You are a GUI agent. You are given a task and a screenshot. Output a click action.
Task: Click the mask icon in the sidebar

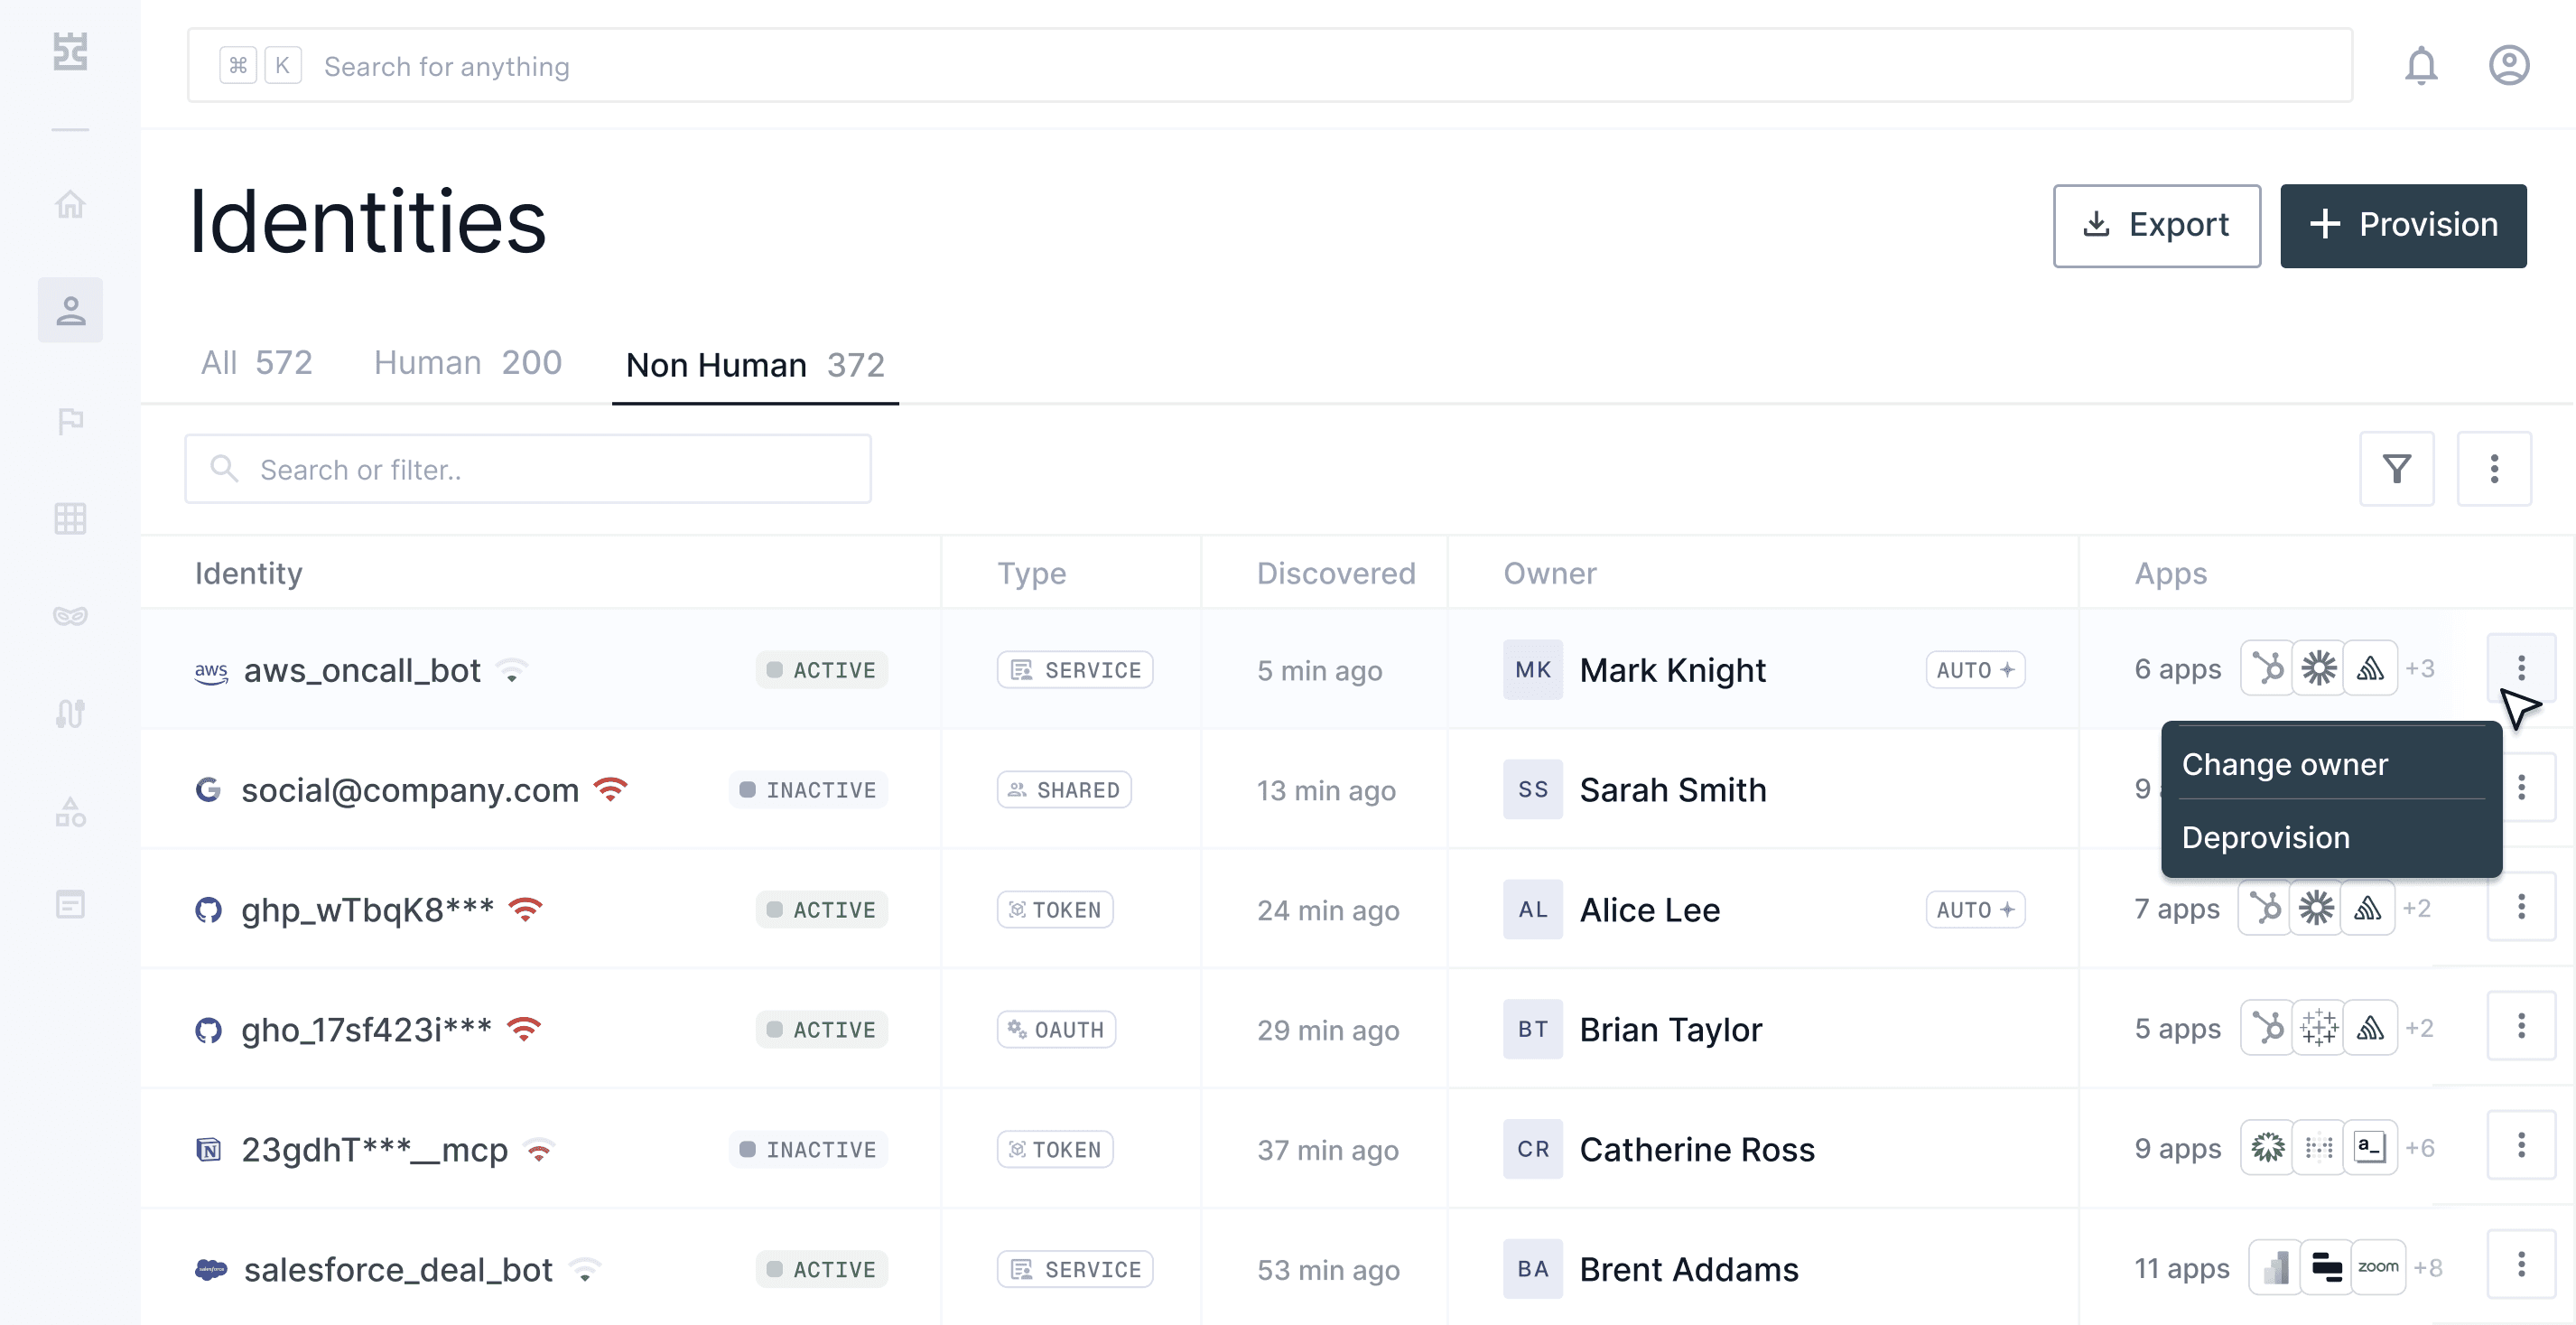tap(70, 615)
